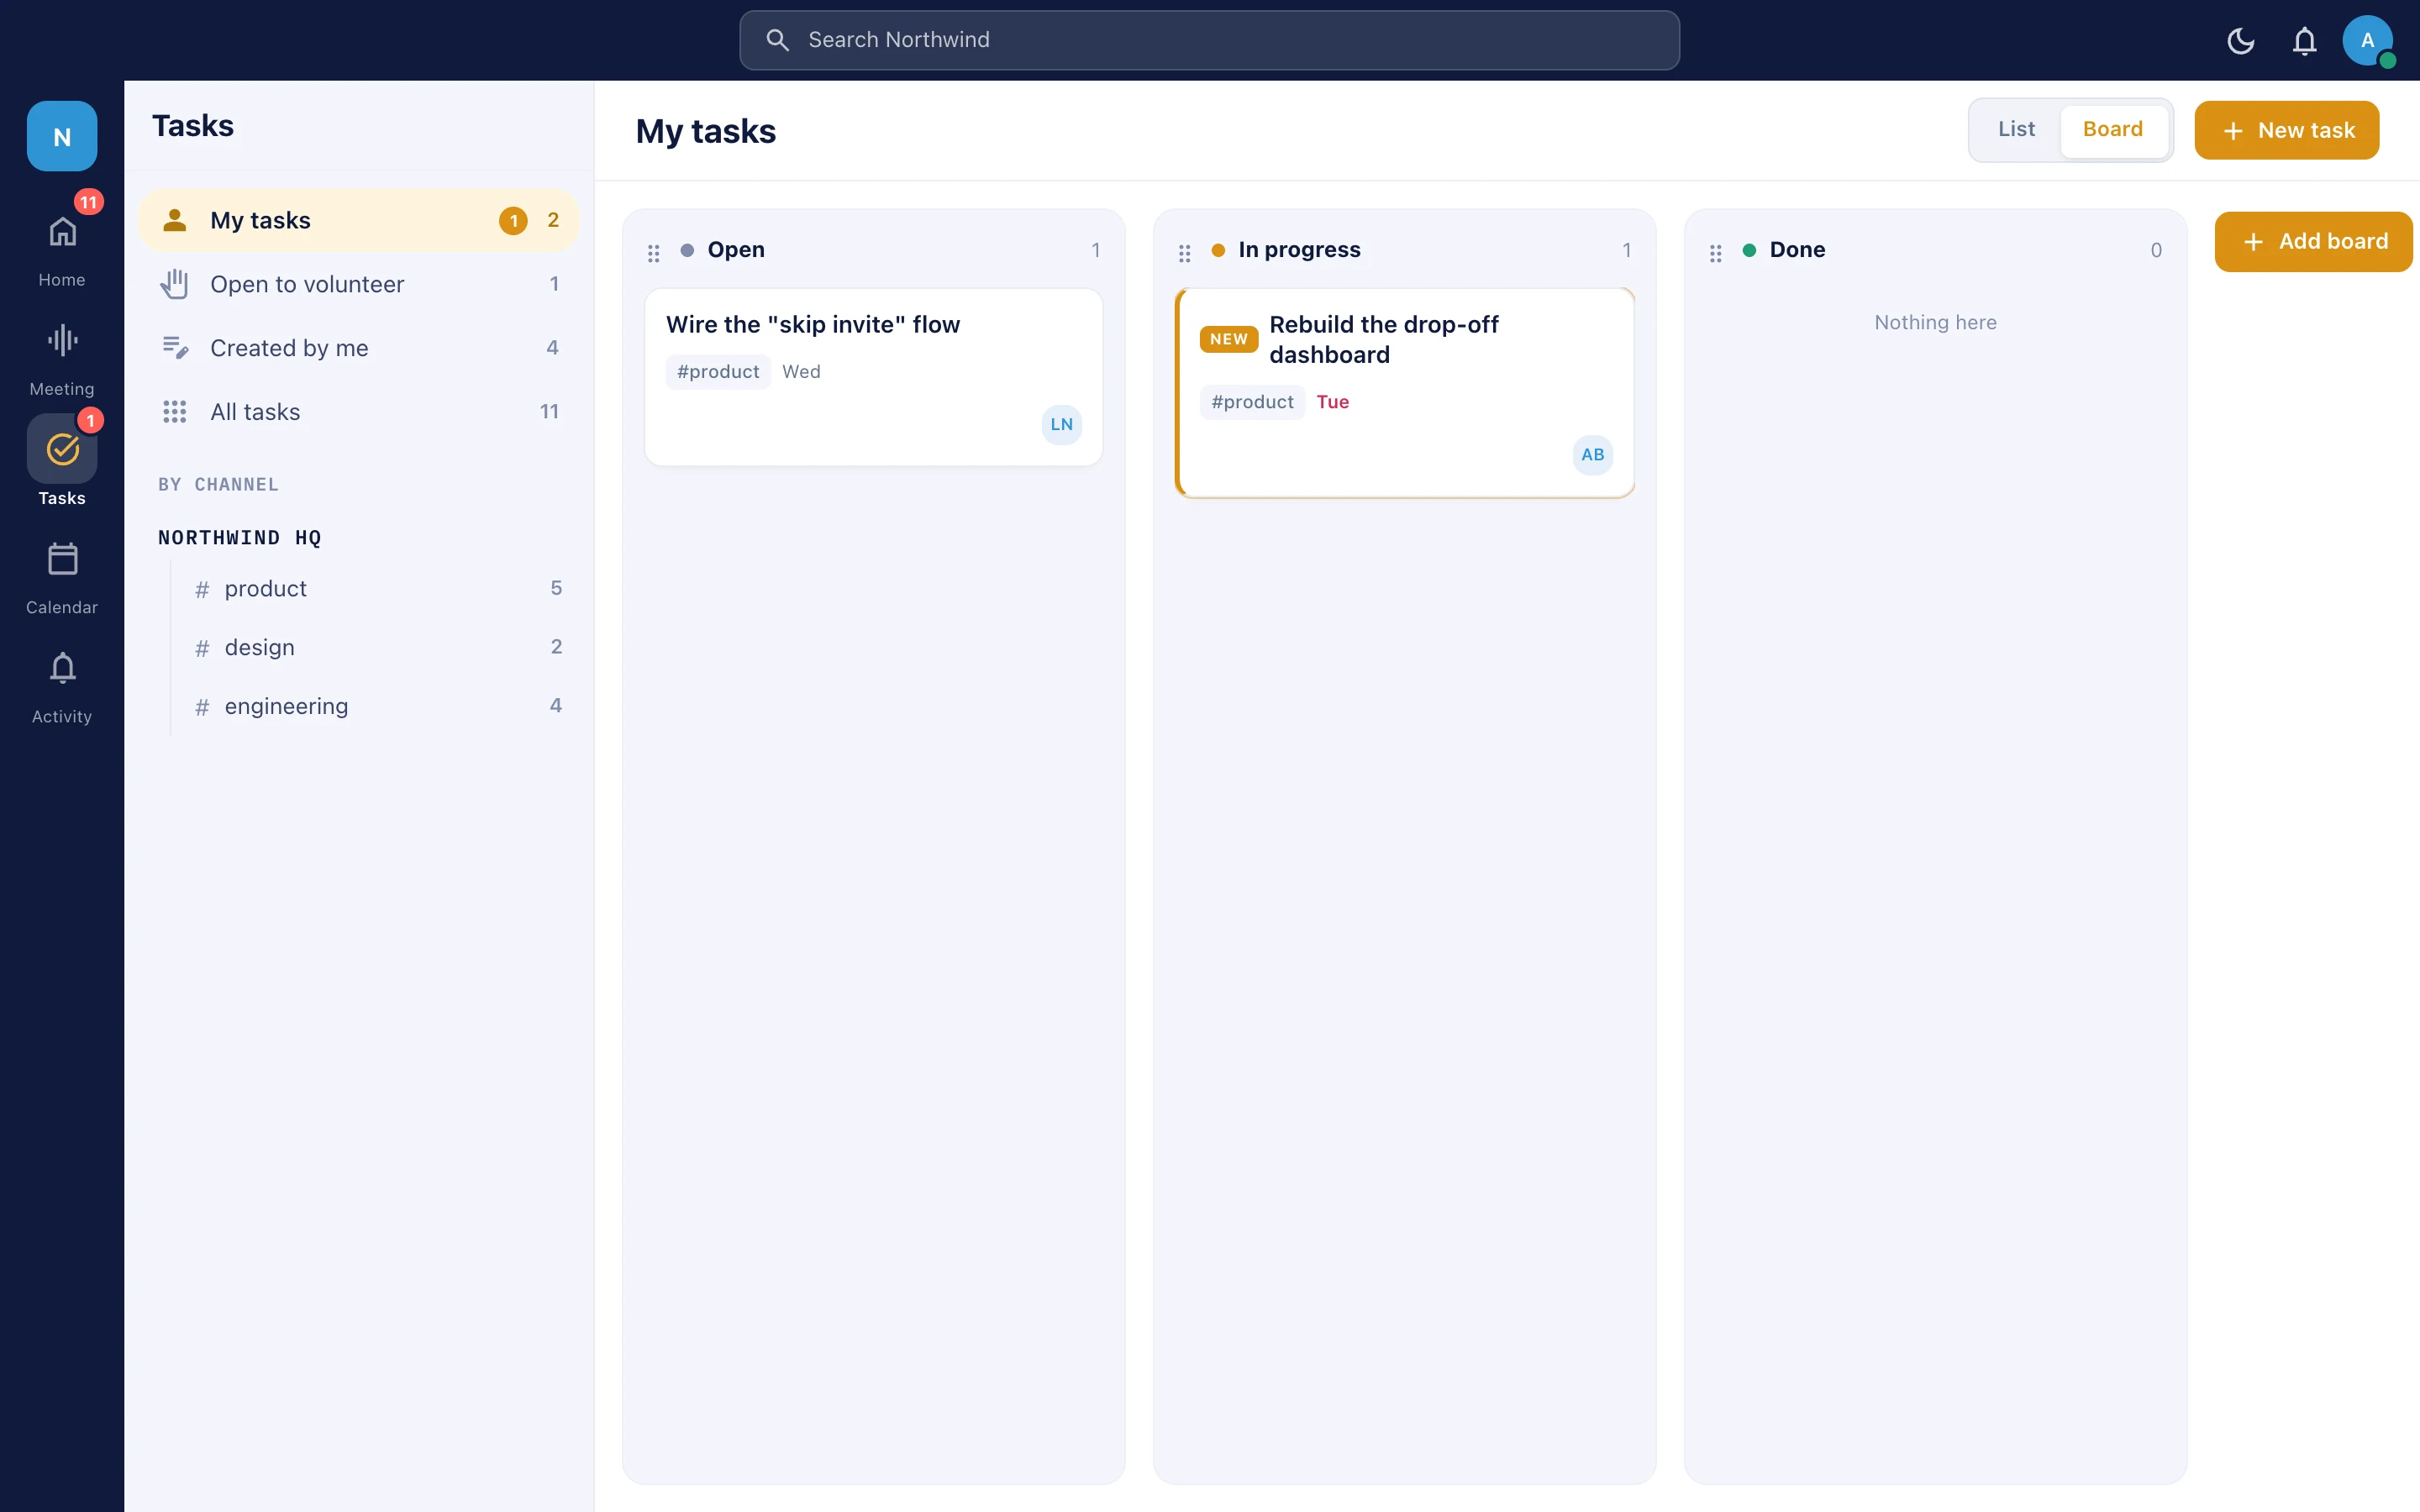The image size is (2420, 1512).
Task: Open the Created by me list
Action: point(358,348)
